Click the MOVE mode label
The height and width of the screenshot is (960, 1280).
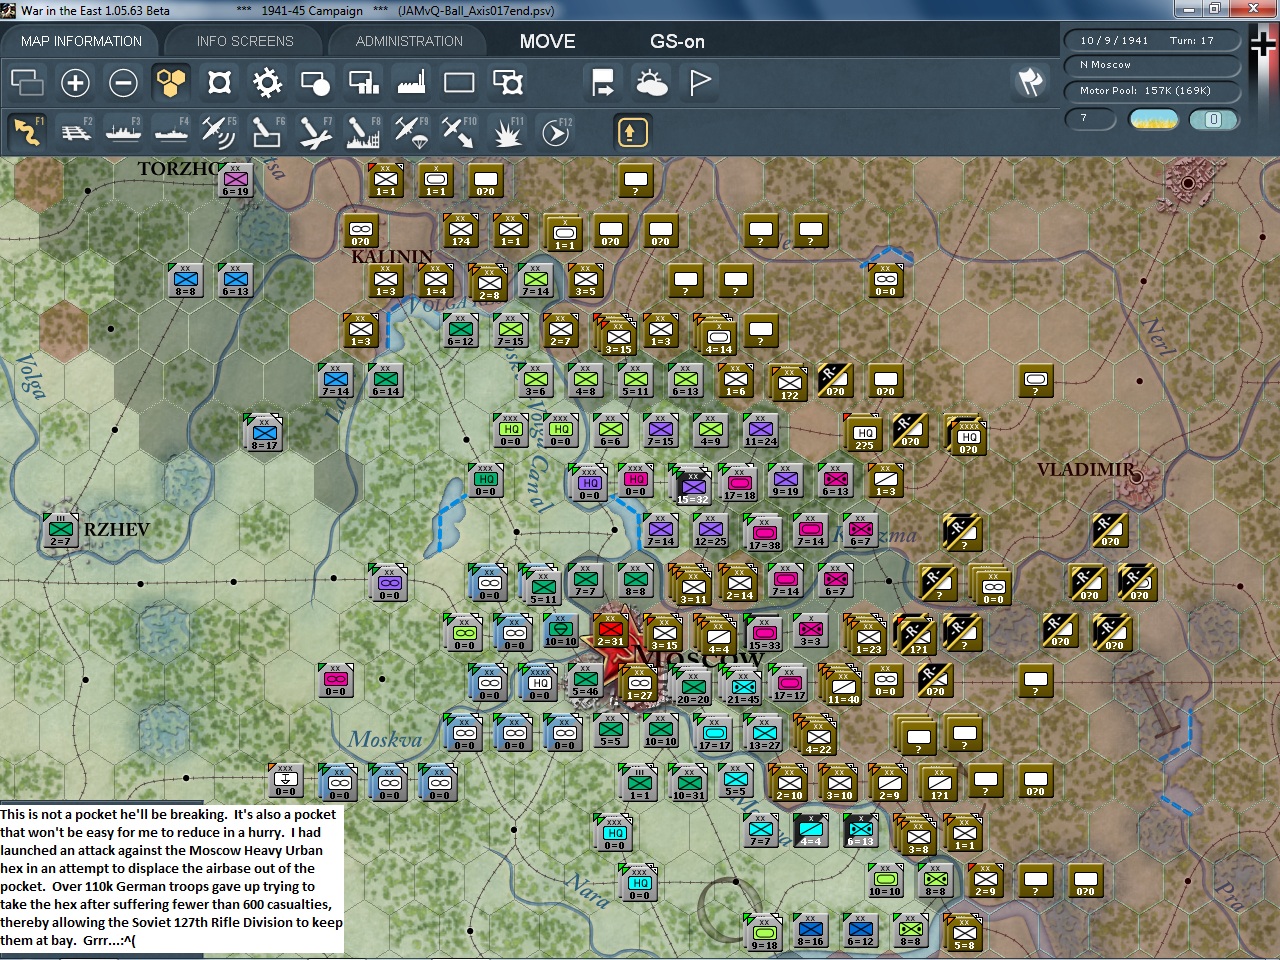pyautogui.click(x=547, y=41)
